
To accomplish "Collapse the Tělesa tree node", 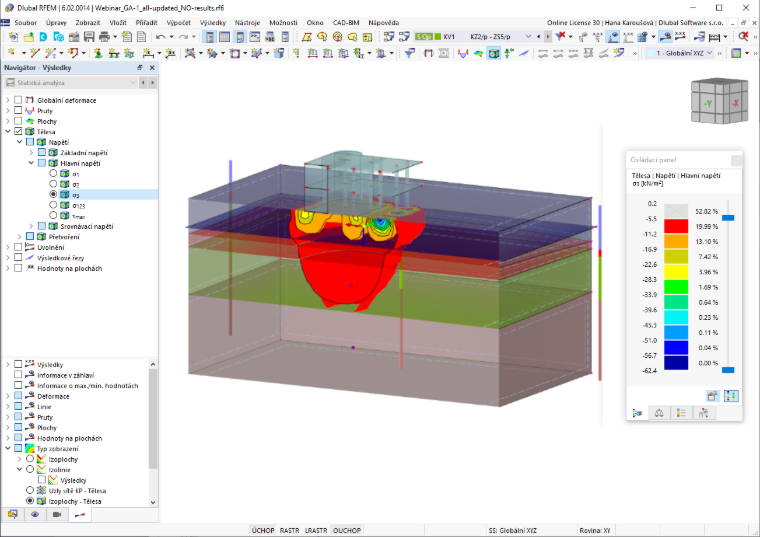I will 8,131.
